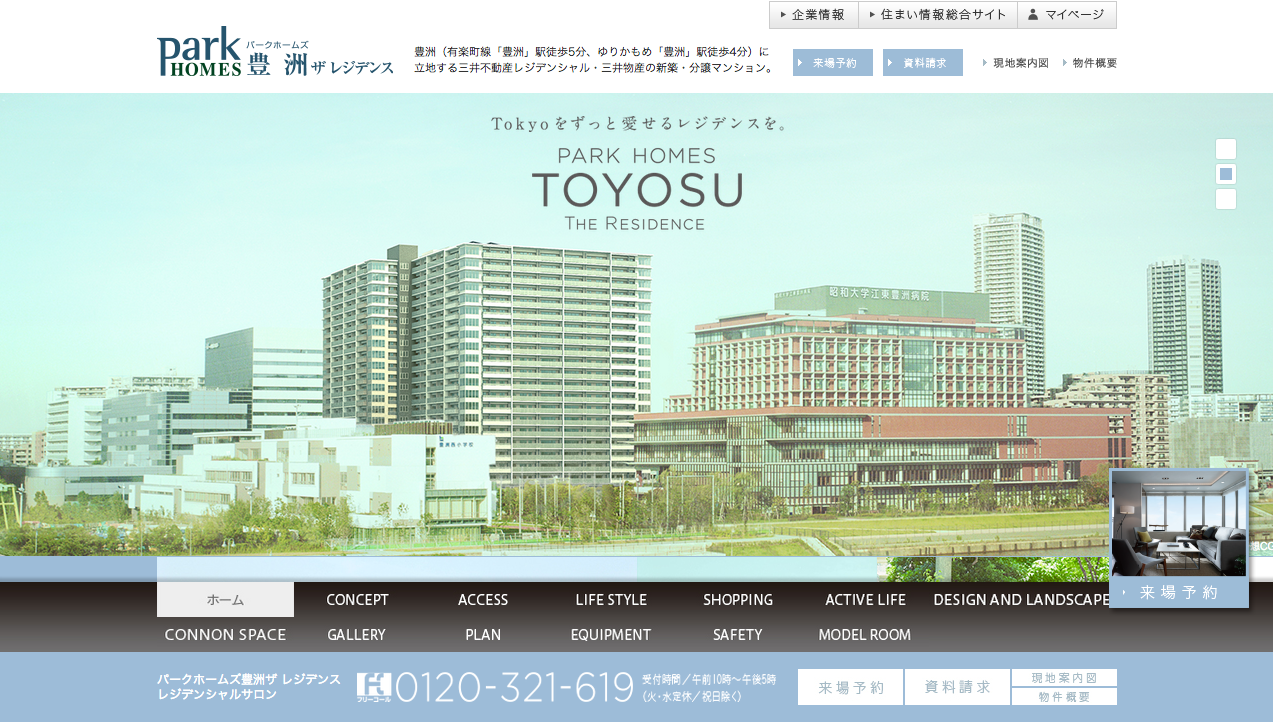Viewport: 1273px width, 722px height.
Task: Open the DESIGN AND LANDSCAPE menu item
Action: tap(1021, 600)
